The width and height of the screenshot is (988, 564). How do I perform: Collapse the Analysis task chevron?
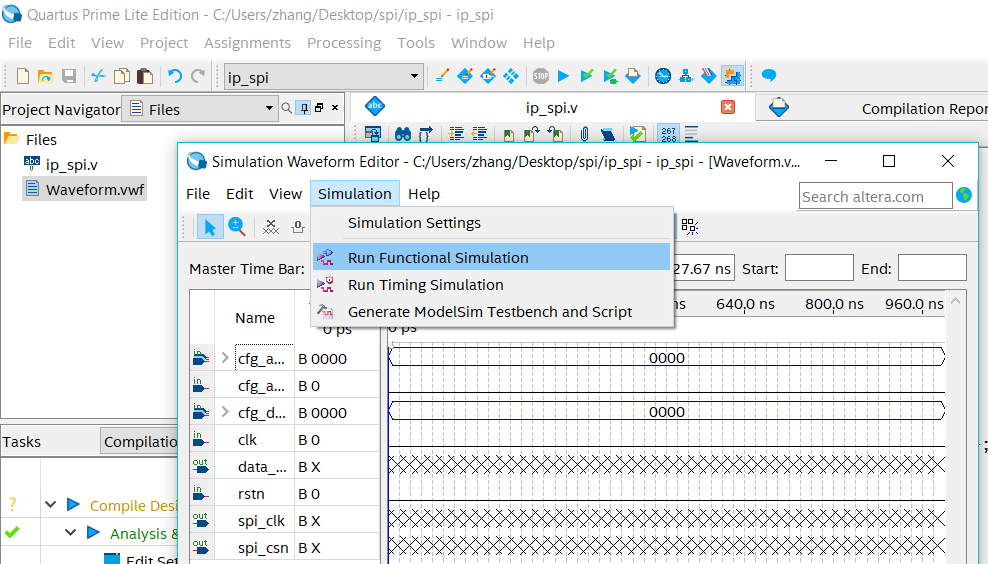(71, 532)
